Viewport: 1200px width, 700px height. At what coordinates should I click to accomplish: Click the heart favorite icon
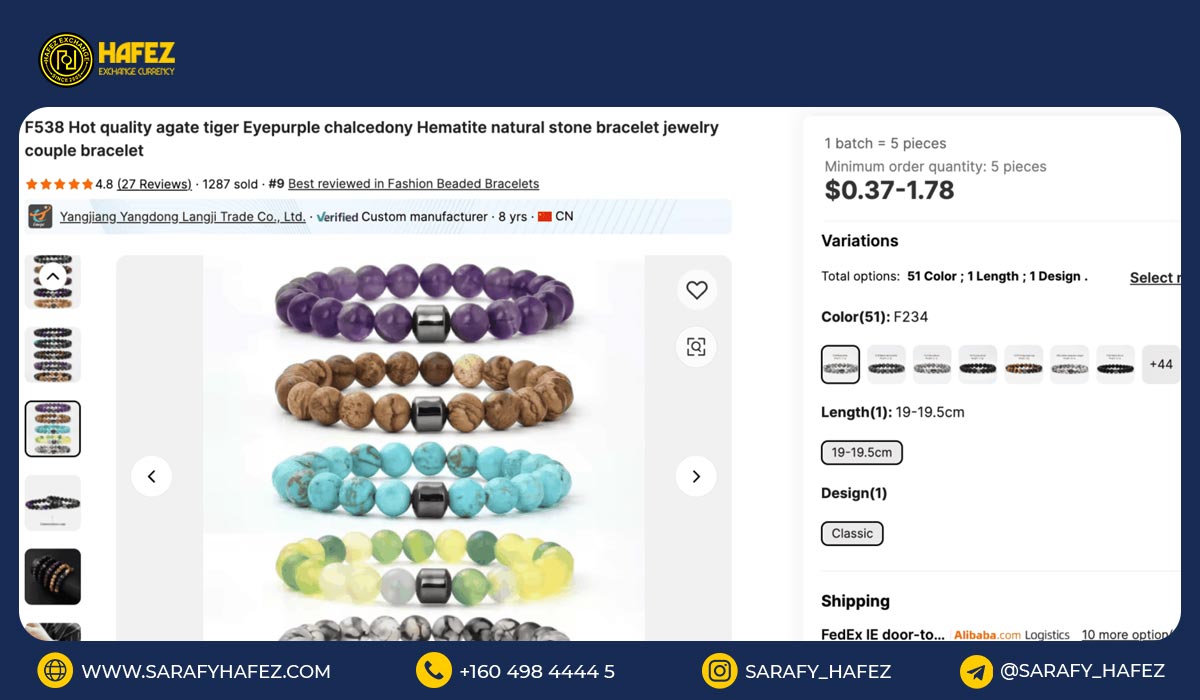(697, 290)
